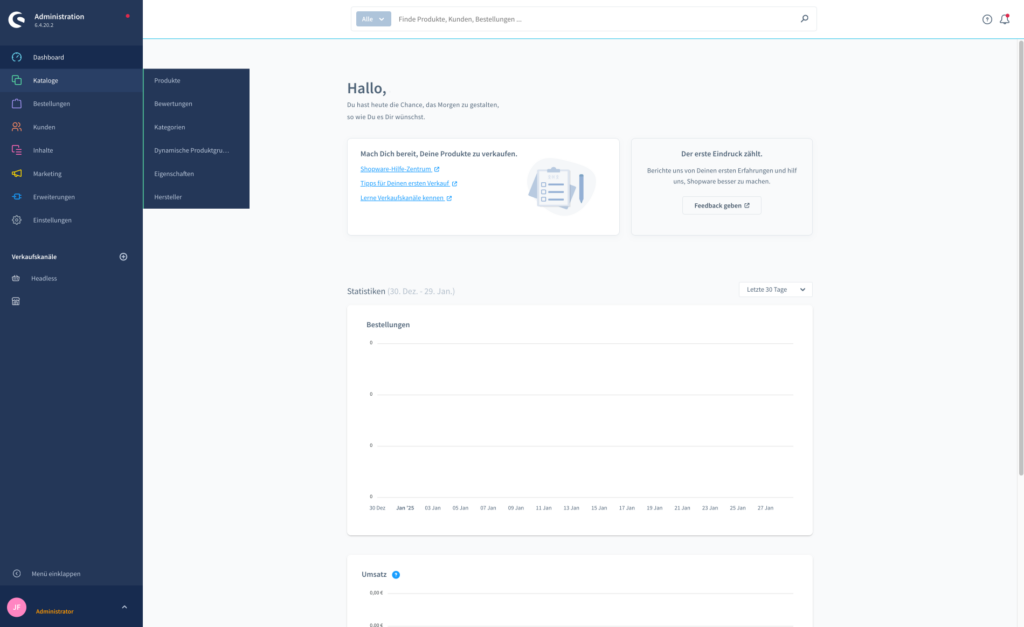
Task: Expand the Administrator user menu chevron
Action: point(124,607)
